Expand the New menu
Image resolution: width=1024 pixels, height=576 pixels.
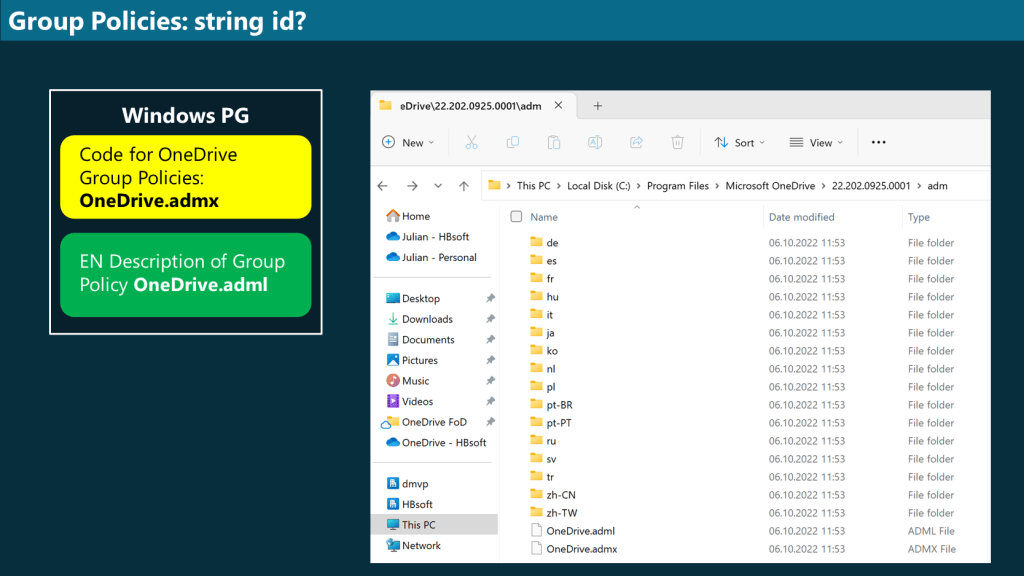[x=408, y=143]
